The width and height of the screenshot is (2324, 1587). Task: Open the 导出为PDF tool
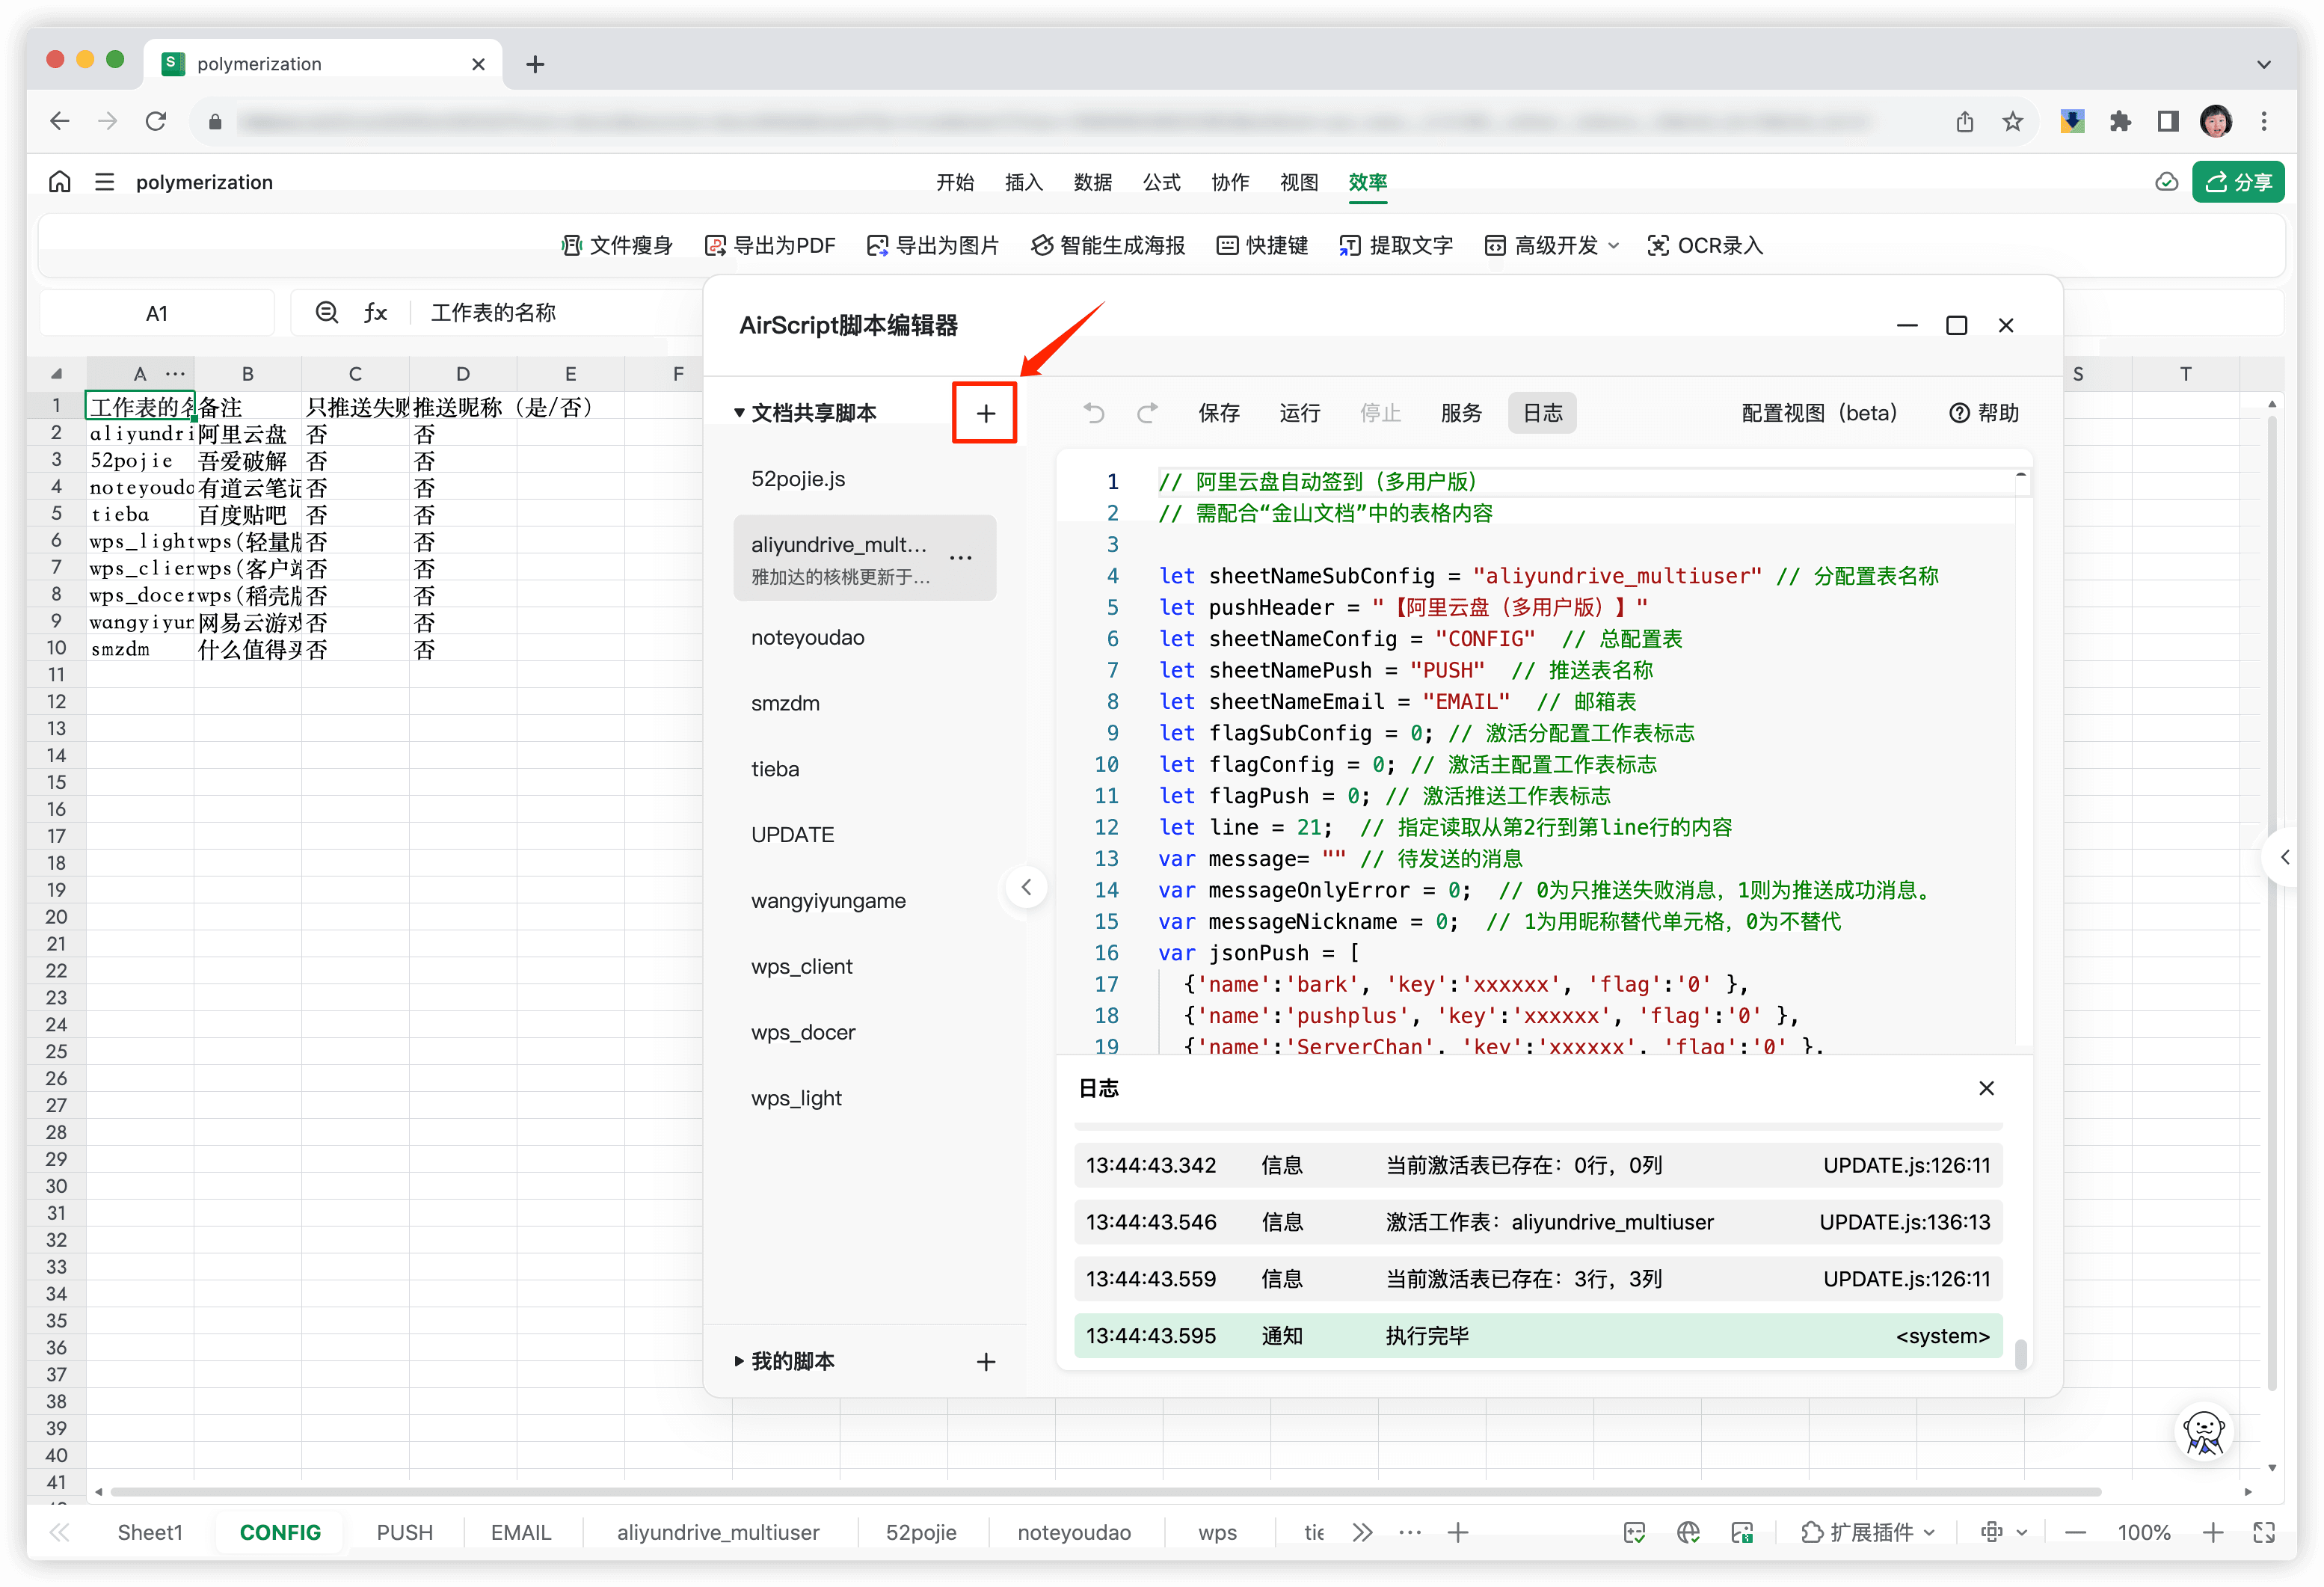coord(771,245)
